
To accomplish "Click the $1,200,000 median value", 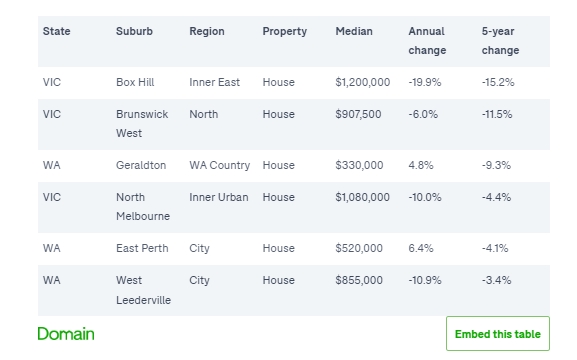I will (x=362, y=82).
